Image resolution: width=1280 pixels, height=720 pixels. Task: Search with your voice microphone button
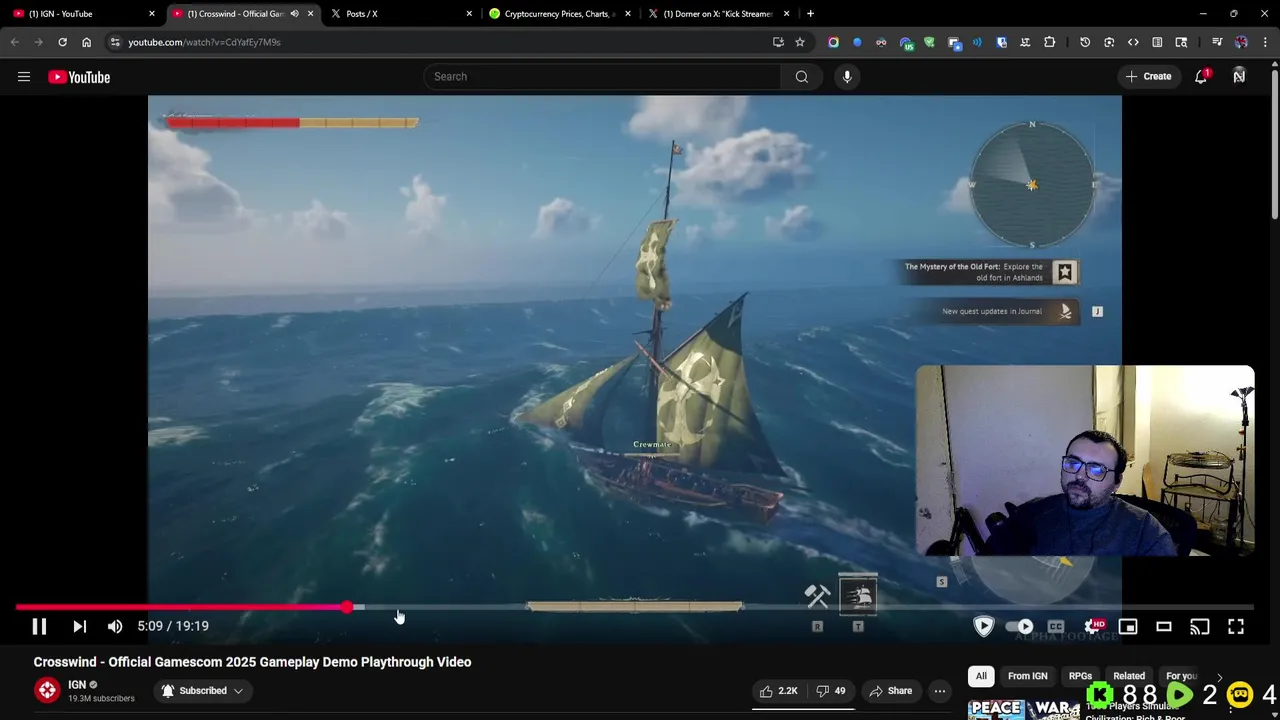tap(847, 77)
